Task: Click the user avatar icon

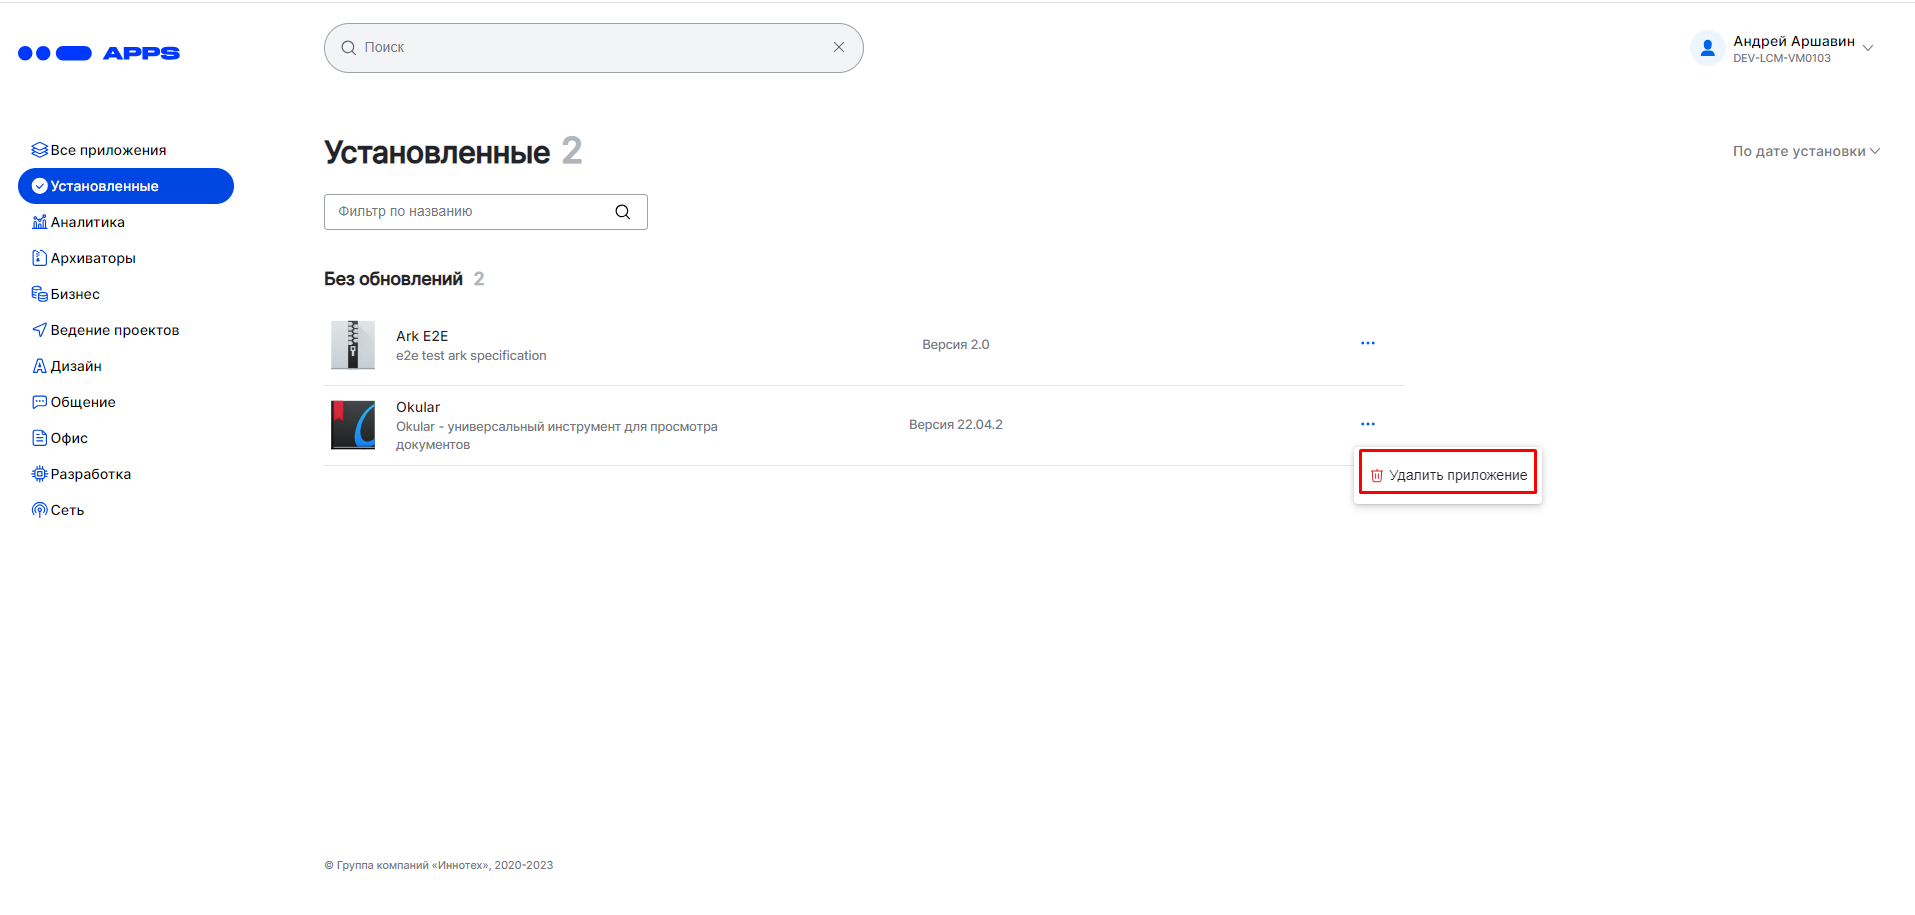Action: coord(1706,47)
